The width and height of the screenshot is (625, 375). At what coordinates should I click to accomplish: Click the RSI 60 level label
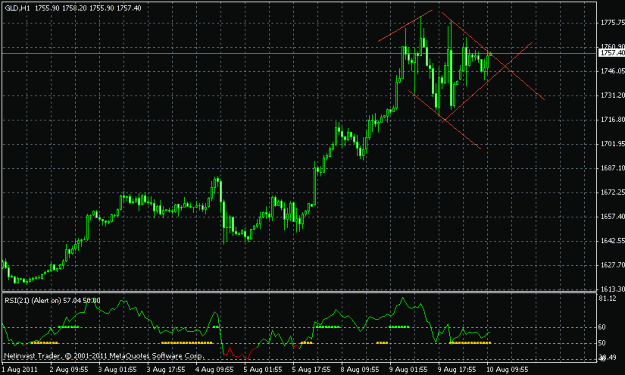602,327
